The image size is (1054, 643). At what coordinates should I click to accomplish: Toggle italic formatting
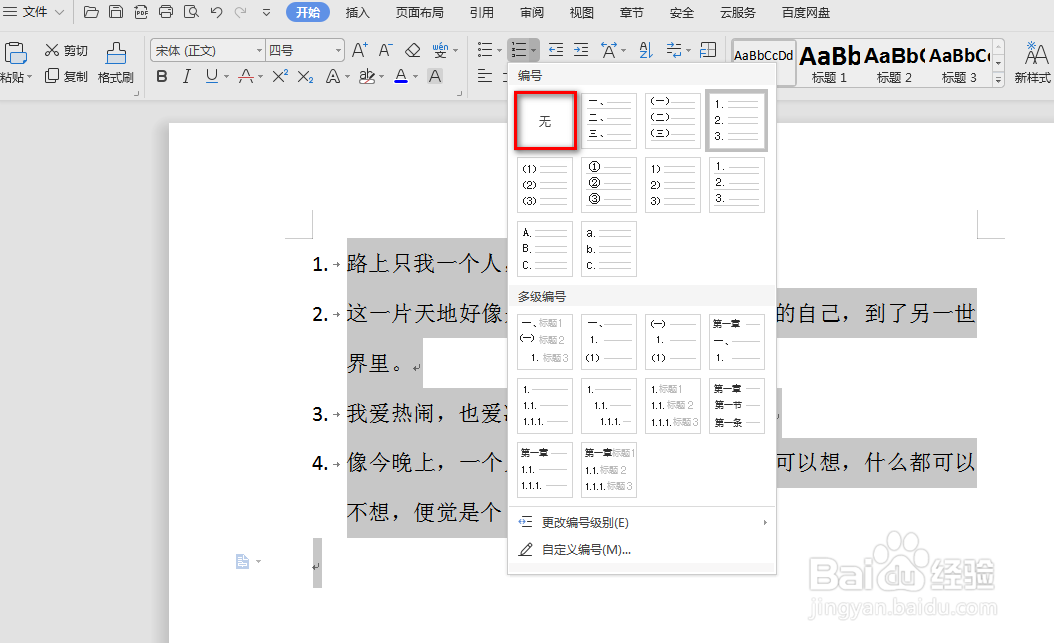pos(185,74)
